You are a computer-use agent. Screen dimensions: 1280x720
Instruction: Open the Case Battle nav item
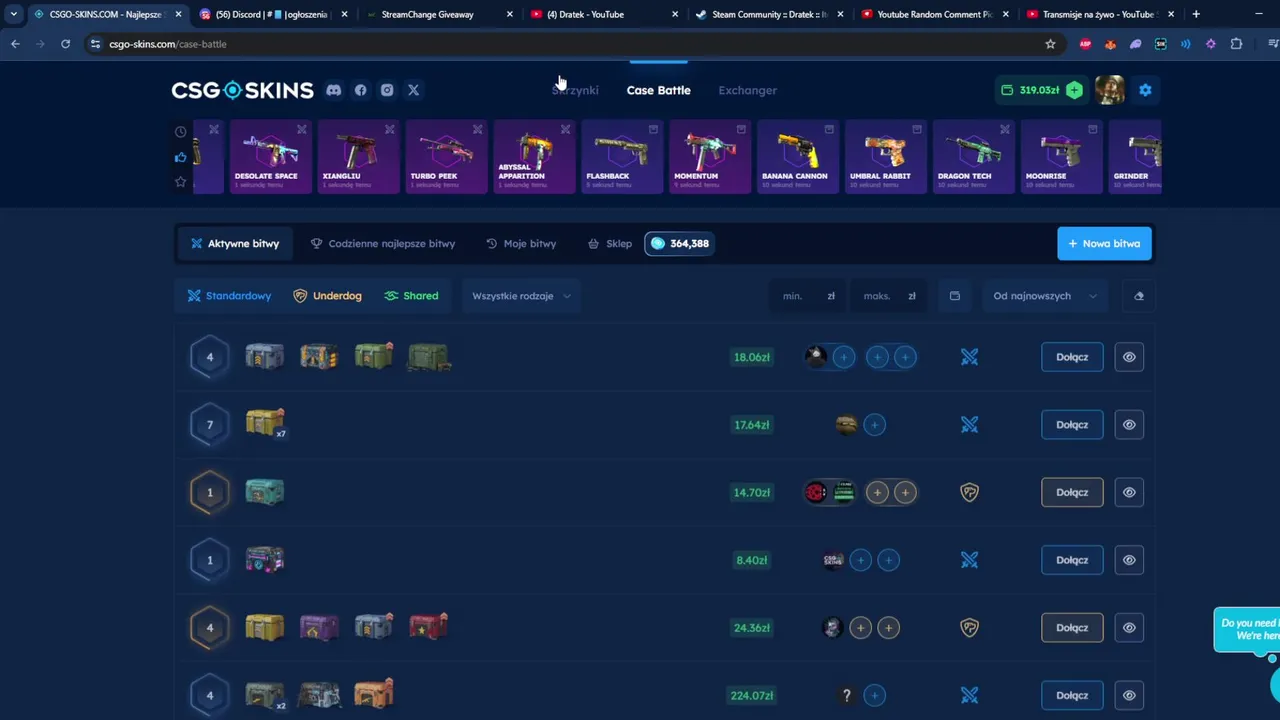[658, 90]
